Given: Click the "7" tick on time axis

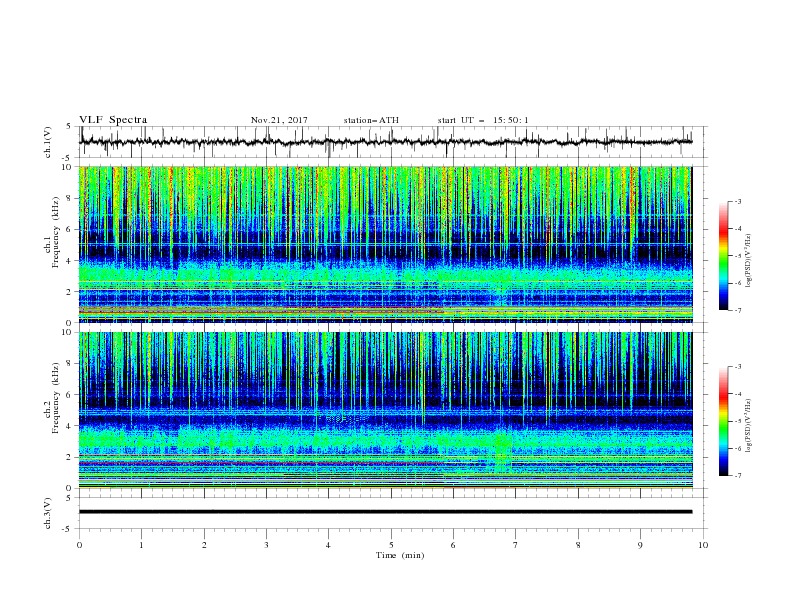Looking at the screenshot, I should pyautogui.click(x=516, y=545).
